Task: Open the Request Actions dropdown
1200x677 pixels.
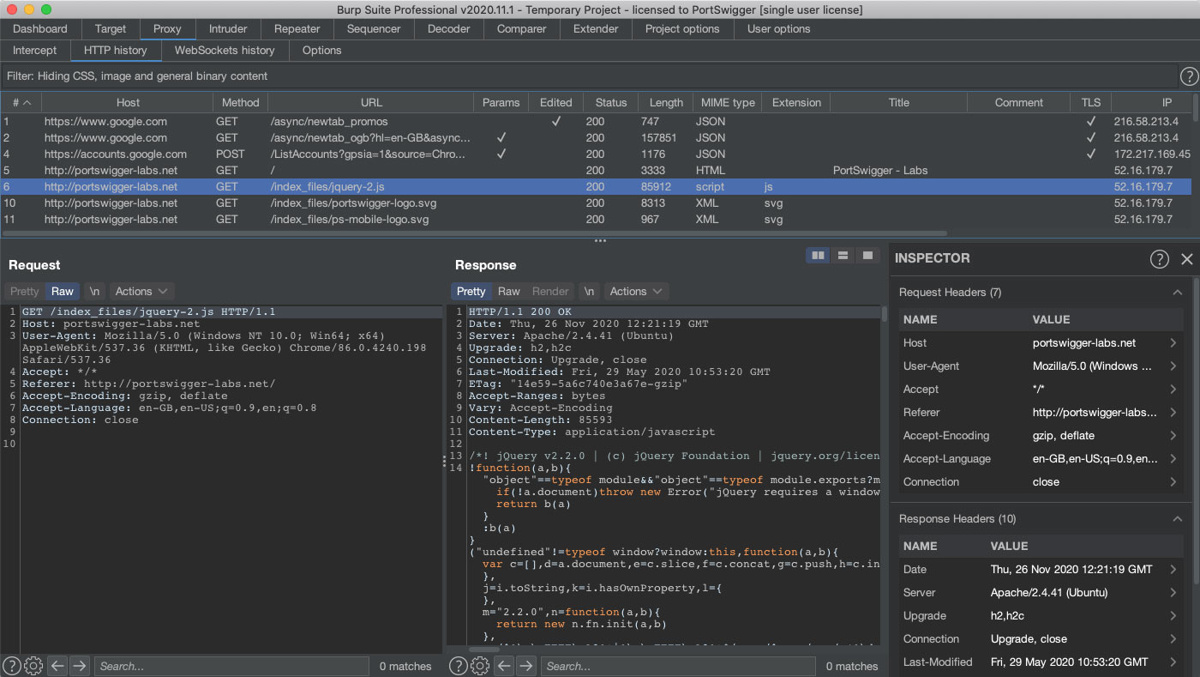Action: click(x=141, y=291)
